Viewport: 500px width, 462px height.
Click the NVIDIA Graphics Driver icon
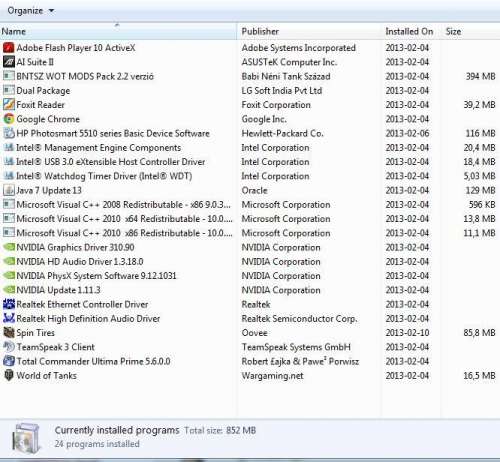pyautogui.click(x=9, y=247)
